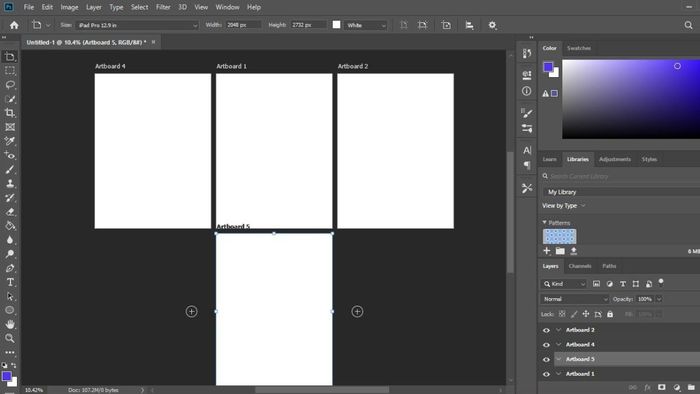The width and height of the screenshot is (700, 394).
Task: Select the Path Selection tool
Action: click(10, 296)
